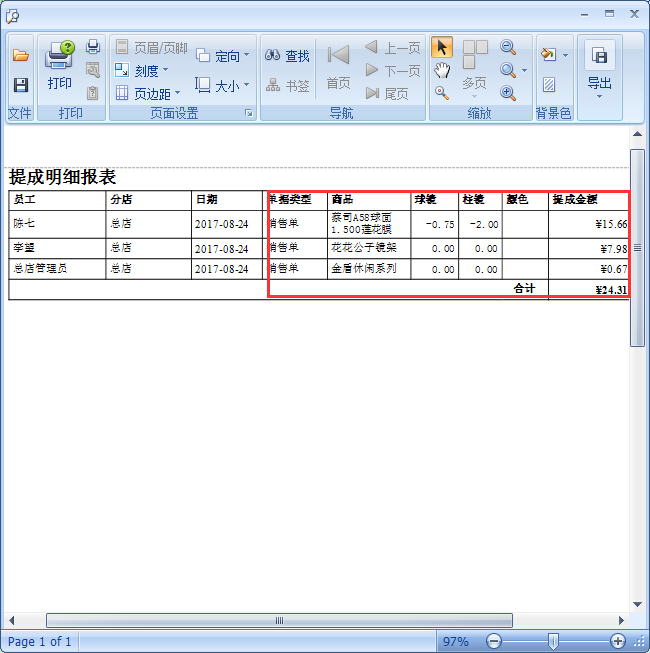The width and height of the screenshot is (650, 653).
Task: Select the arrow pointer tool
Action: (x=441, y=47)
